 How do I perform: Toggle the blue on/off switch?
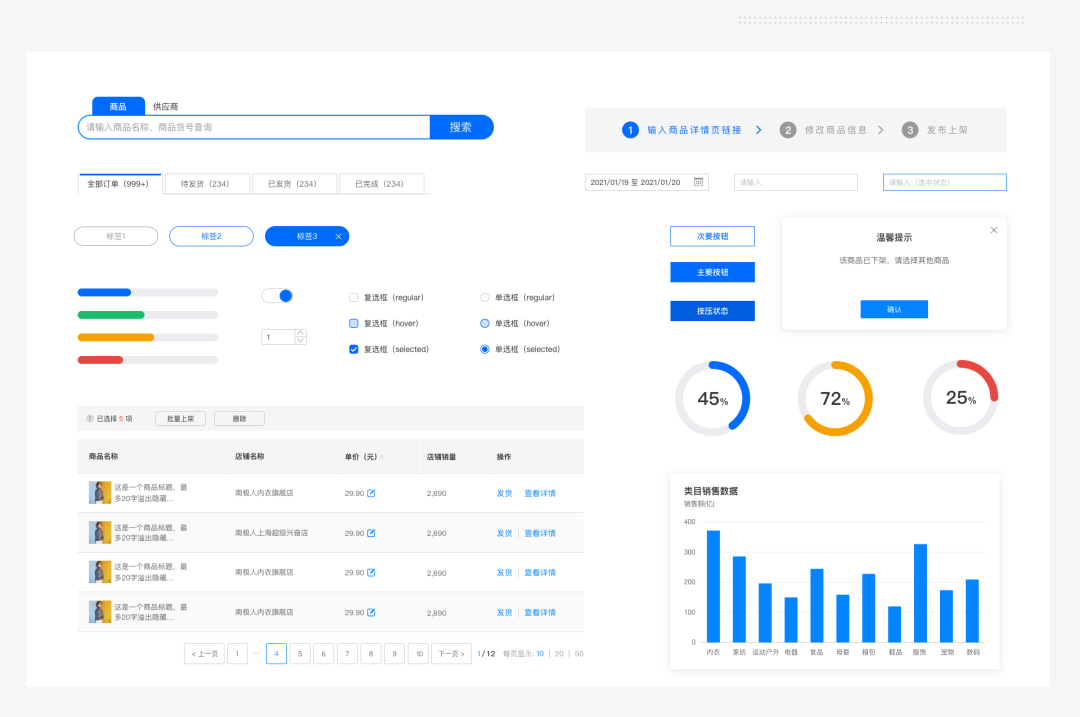[x=278, y=295]
